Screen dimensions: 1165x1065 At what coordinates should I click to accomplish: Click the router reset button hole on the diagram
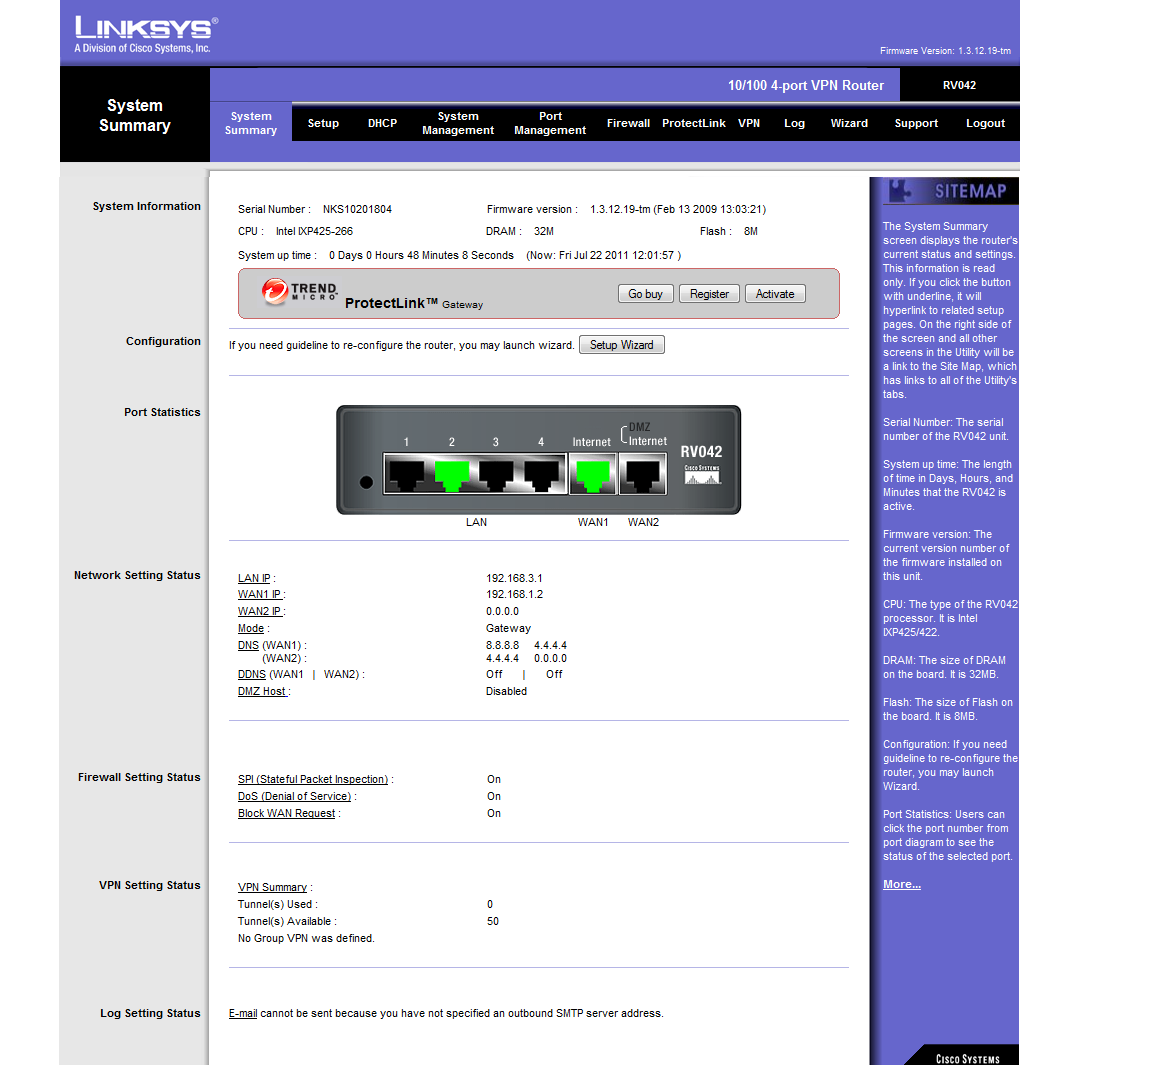click(366, 482)
